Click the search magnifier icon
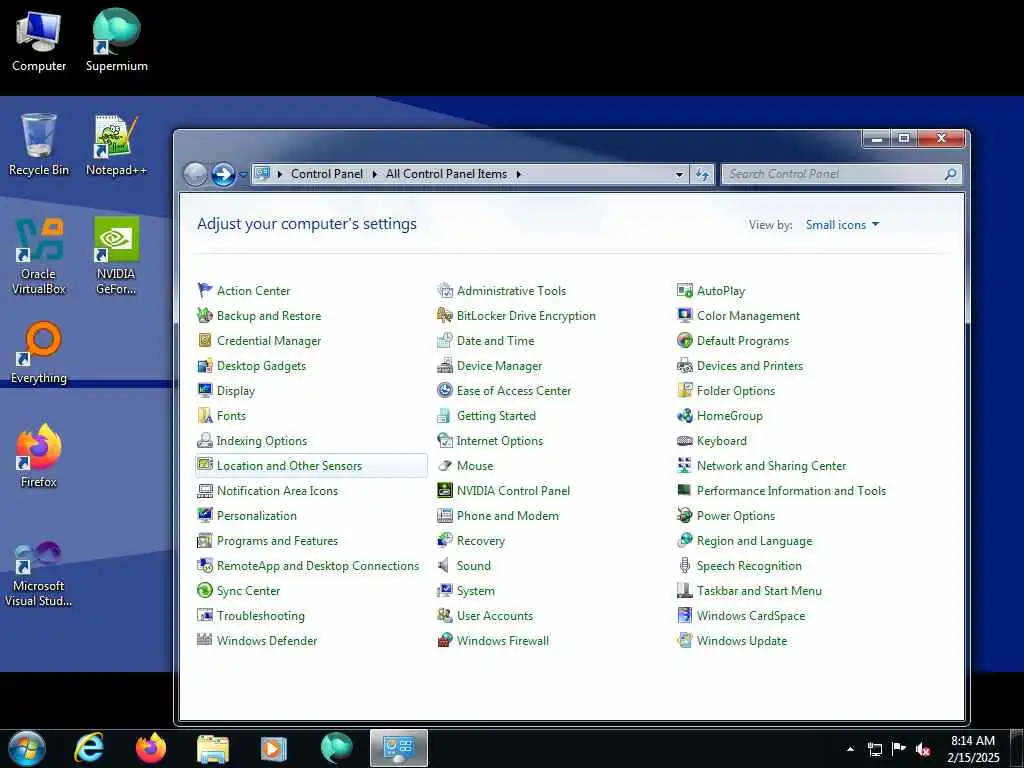This screenshot has width=1024, height=768. click(x=951, y=174)
